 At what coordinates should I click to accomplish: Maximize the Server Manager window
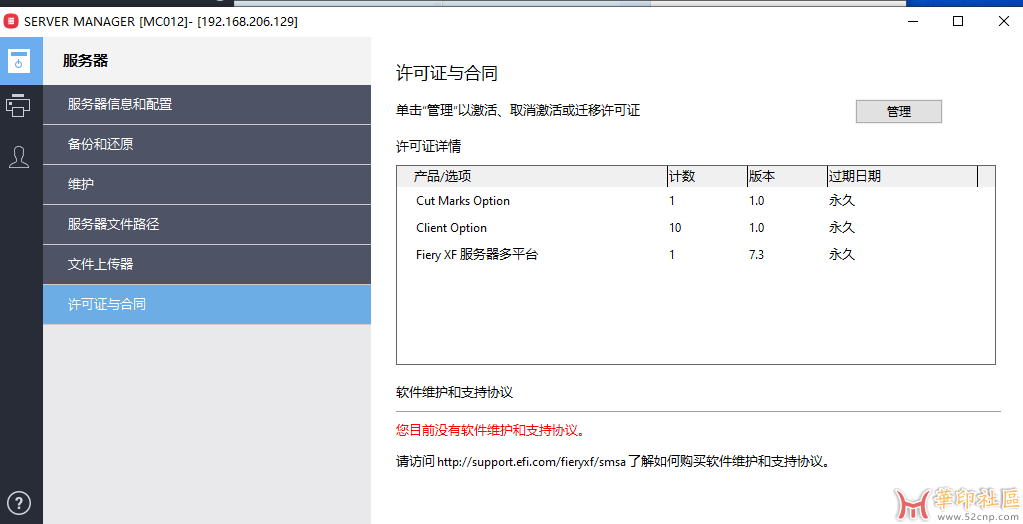[958, 22]
